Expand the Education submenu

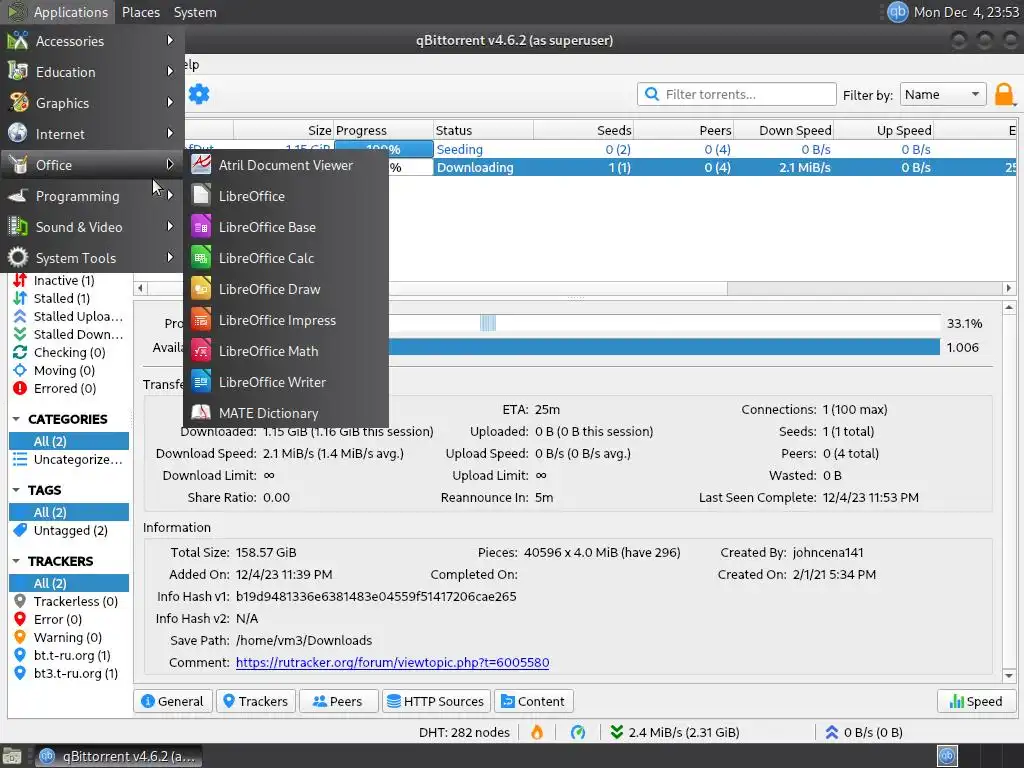pos(91,72)
